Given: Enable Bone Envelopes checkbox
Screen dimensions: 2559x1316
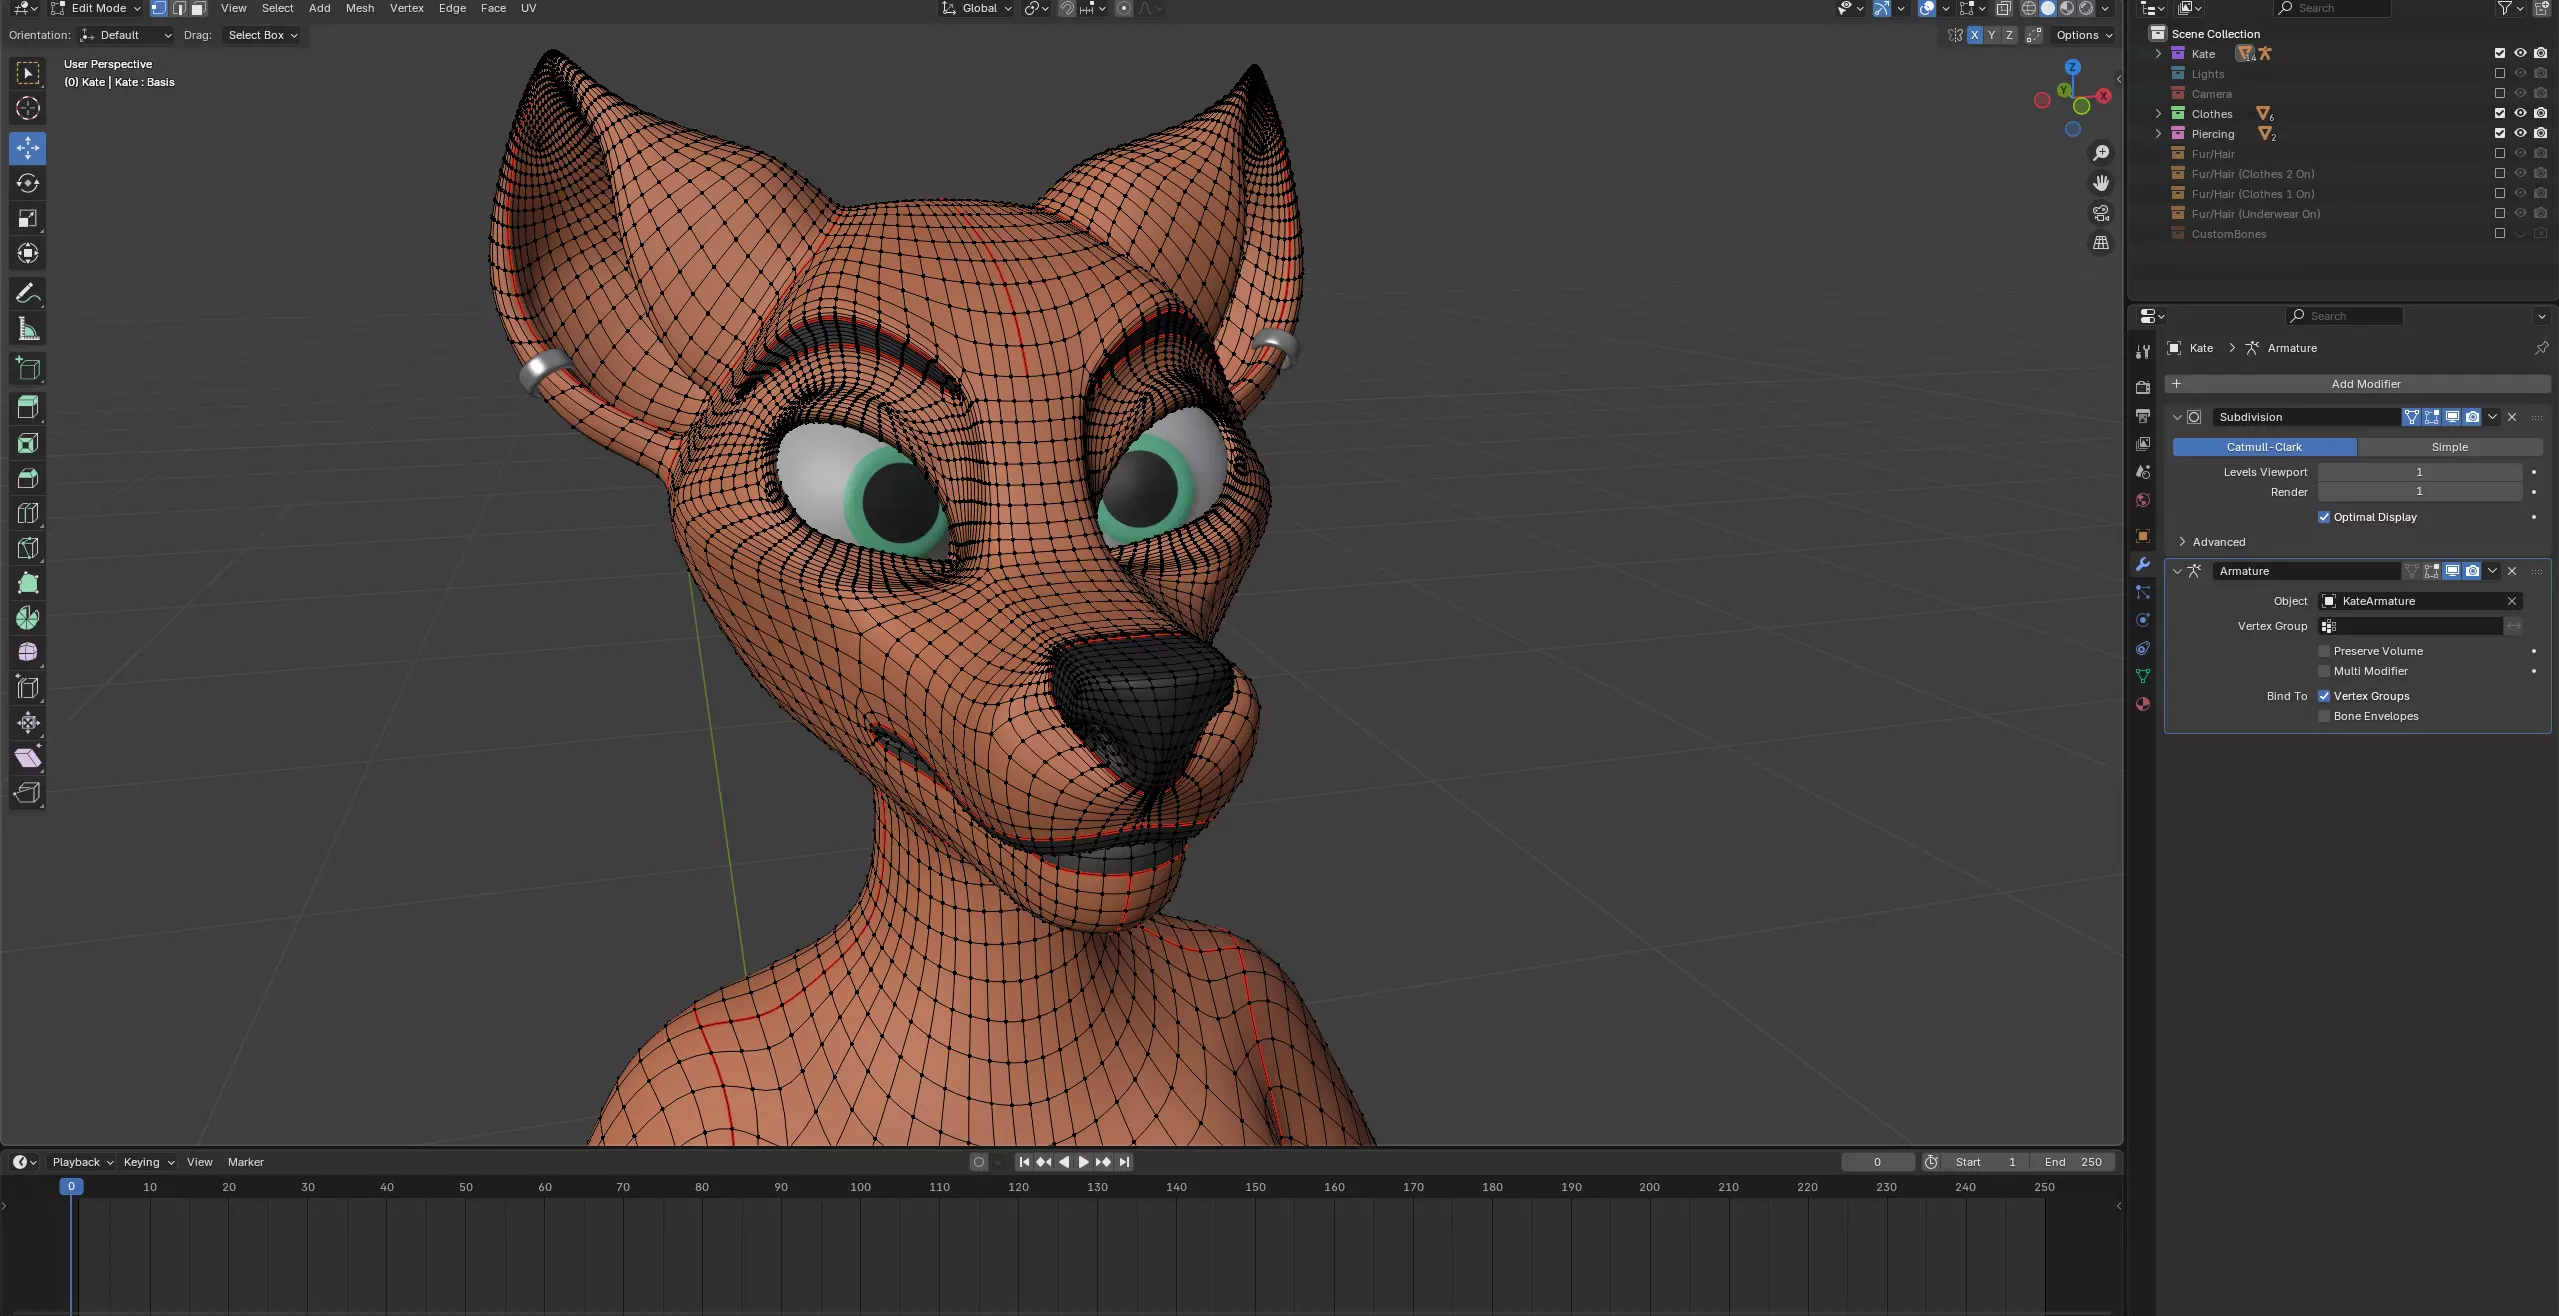Looking at the screenshot, I should pos(2324,716).
